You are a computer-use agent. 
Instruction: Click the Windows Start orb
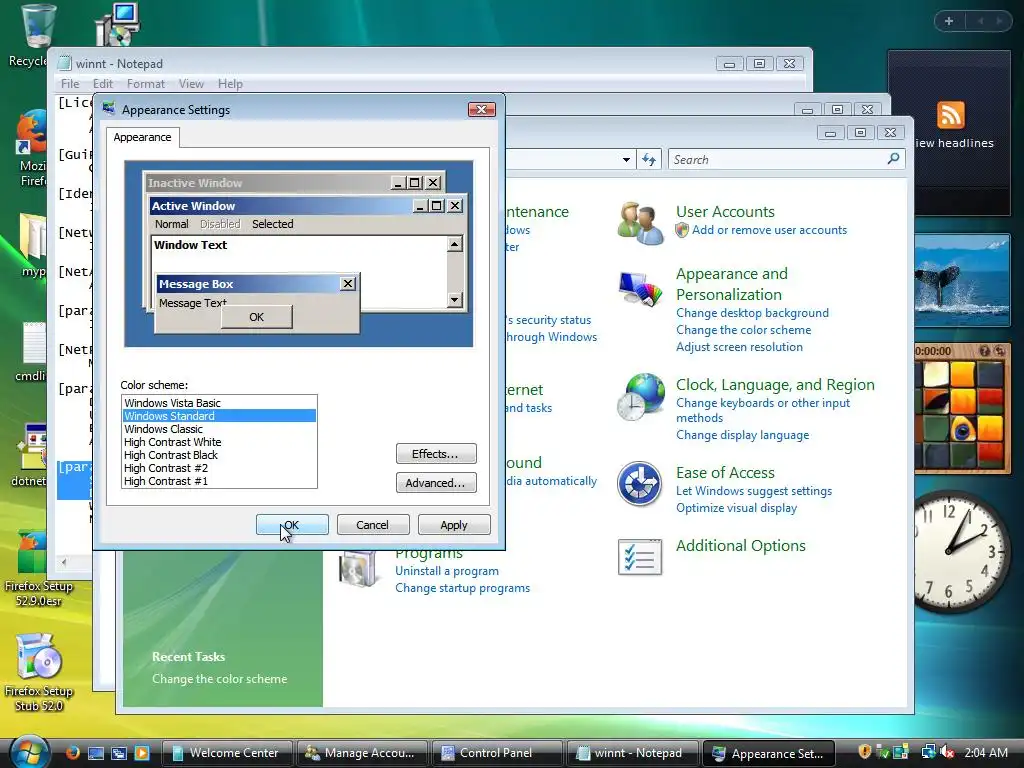pos(28,752)
